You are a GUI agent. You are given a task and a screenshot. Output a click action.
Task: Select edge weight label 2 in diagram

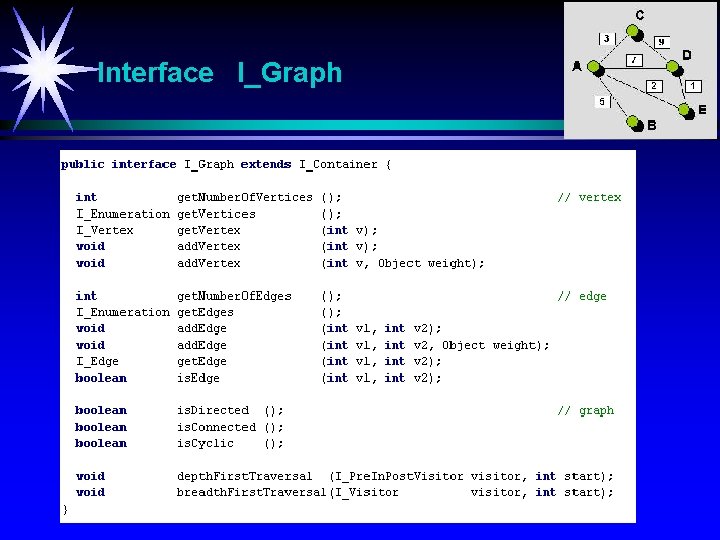[x=654, y=86]
